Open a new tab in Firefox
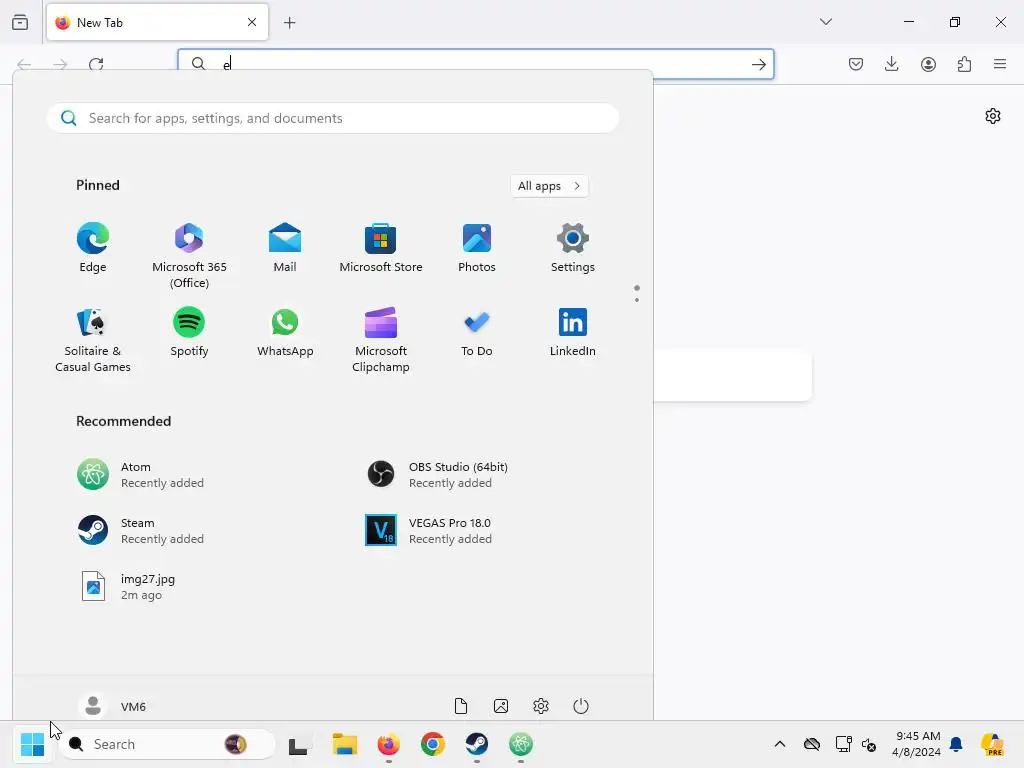This screenshot has height=768, width=1024. pos(289,23)
